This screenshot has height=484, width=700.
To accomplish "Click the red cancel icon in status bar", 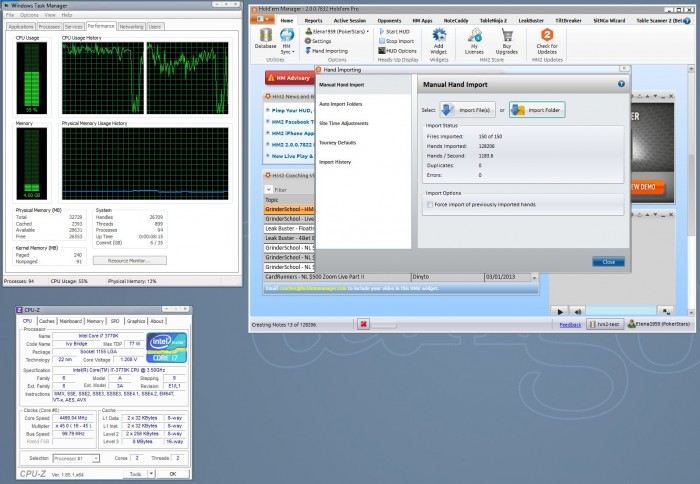I will coord(366,324).
